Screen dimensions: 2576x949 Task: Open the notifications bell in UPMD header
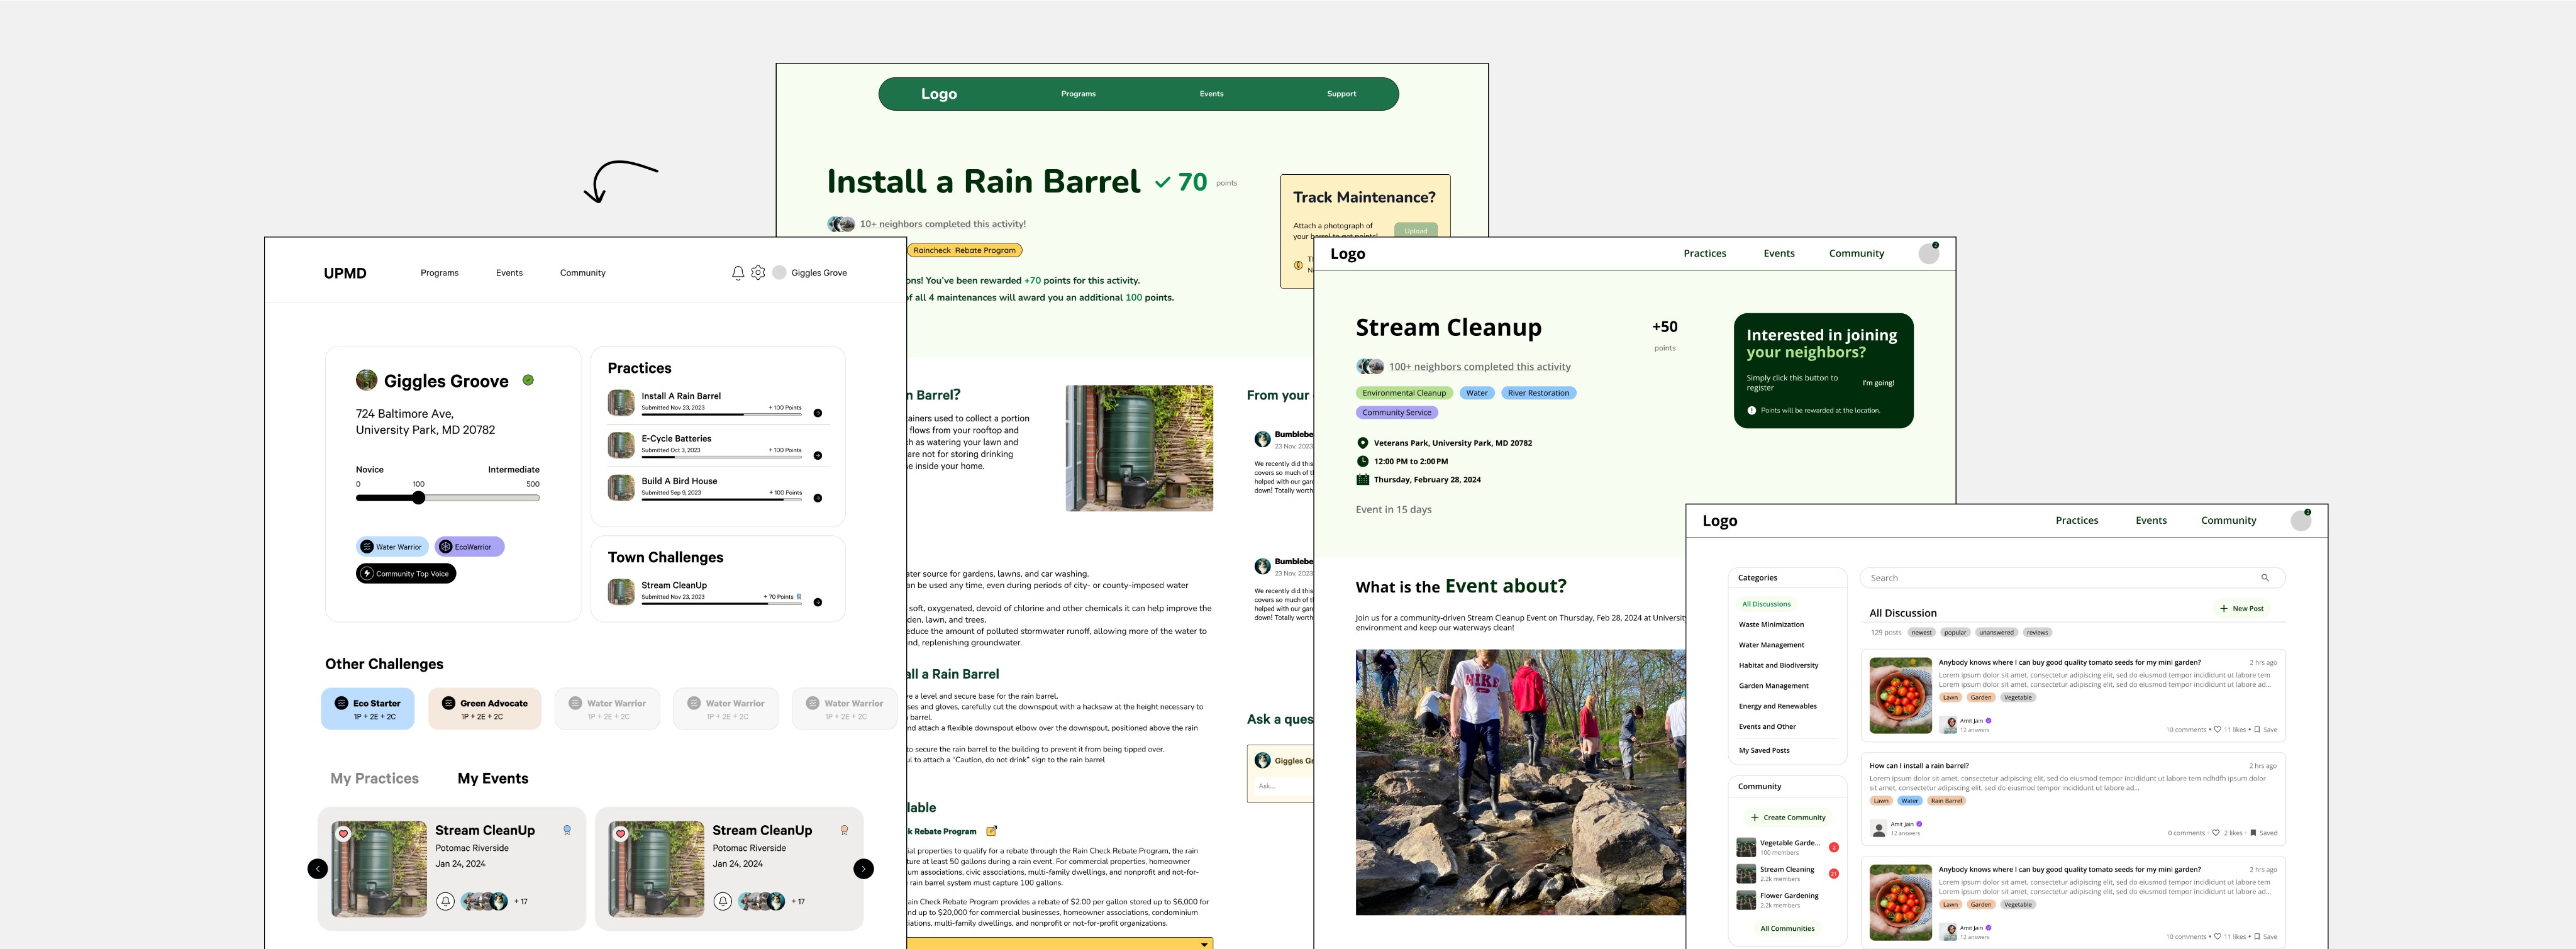738,273
